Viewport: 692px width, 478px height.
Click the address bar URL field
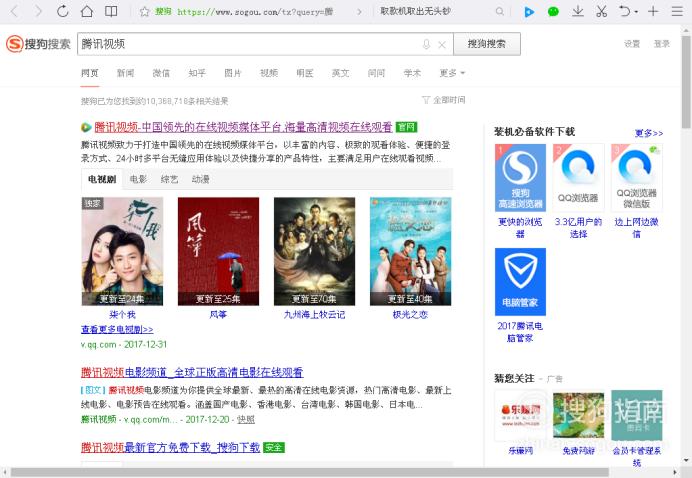coord(255,12)
